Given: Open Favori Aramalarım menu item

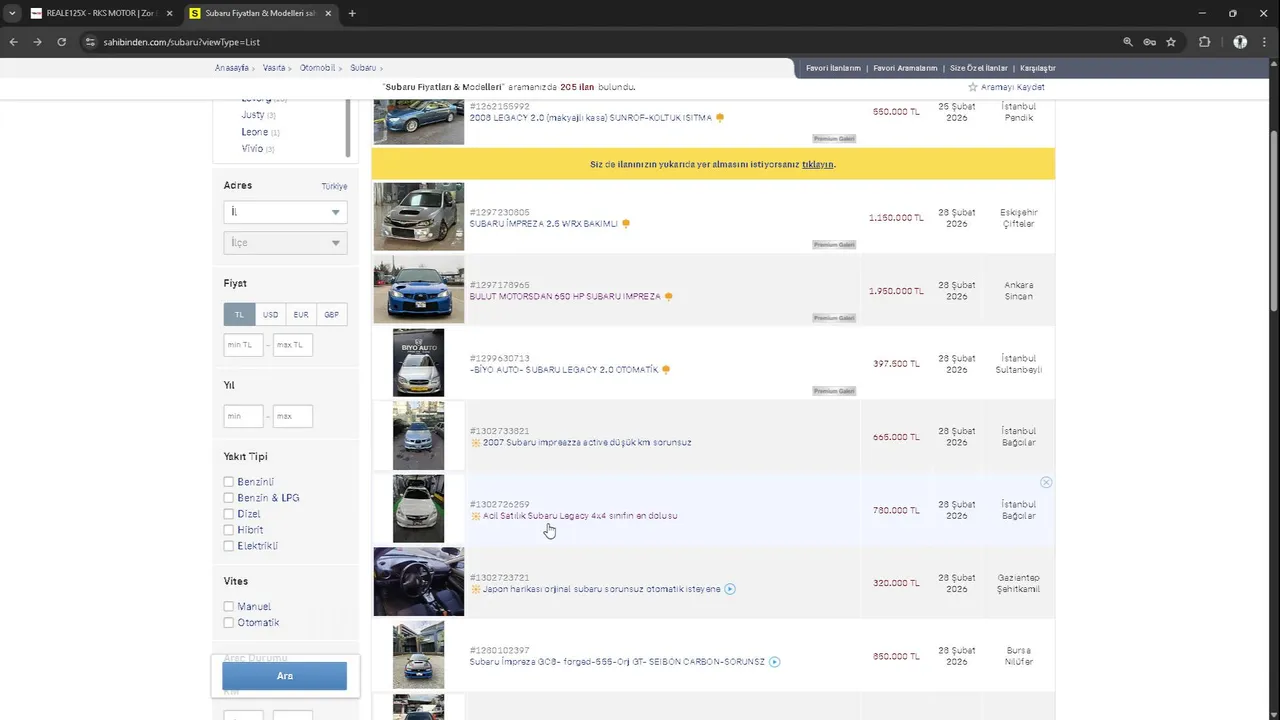Looking at the screenshot, I should pos(905,68).
